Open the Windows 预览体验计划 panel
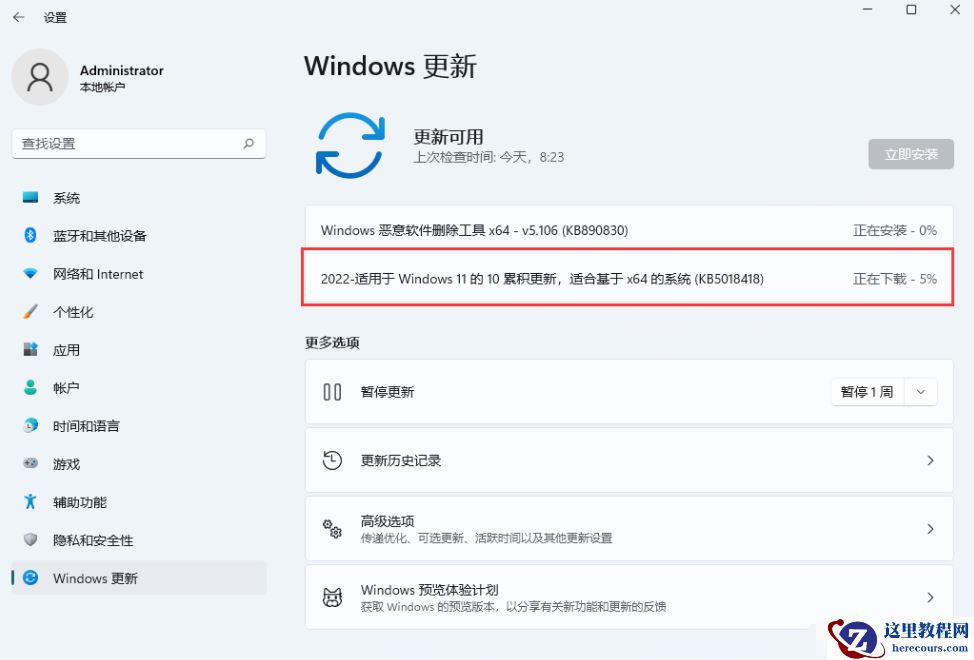Image resolution: width=974 pixels, height=660 pixels. 628,597
